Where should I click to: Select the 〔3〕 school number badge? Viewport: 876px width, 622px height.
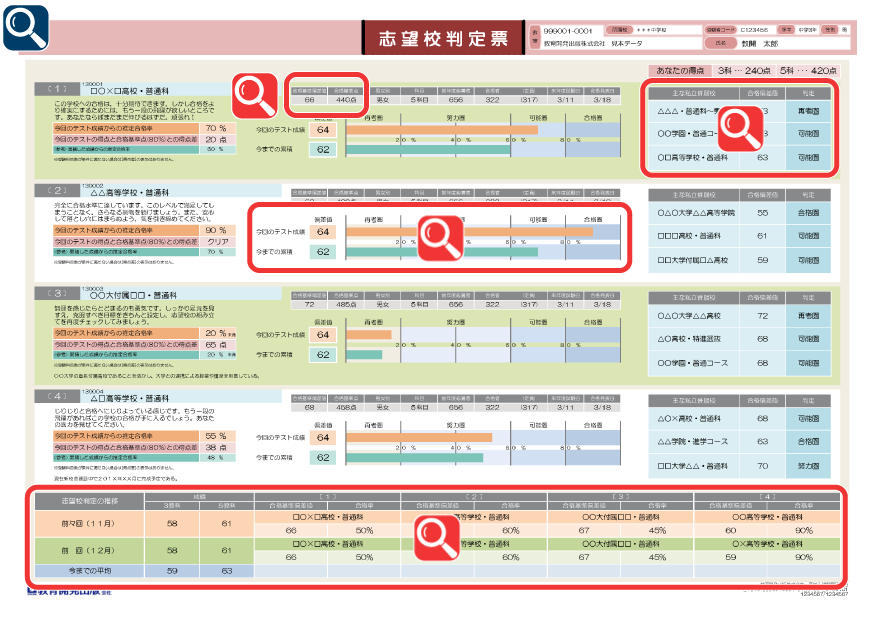[x=58, y=293]
